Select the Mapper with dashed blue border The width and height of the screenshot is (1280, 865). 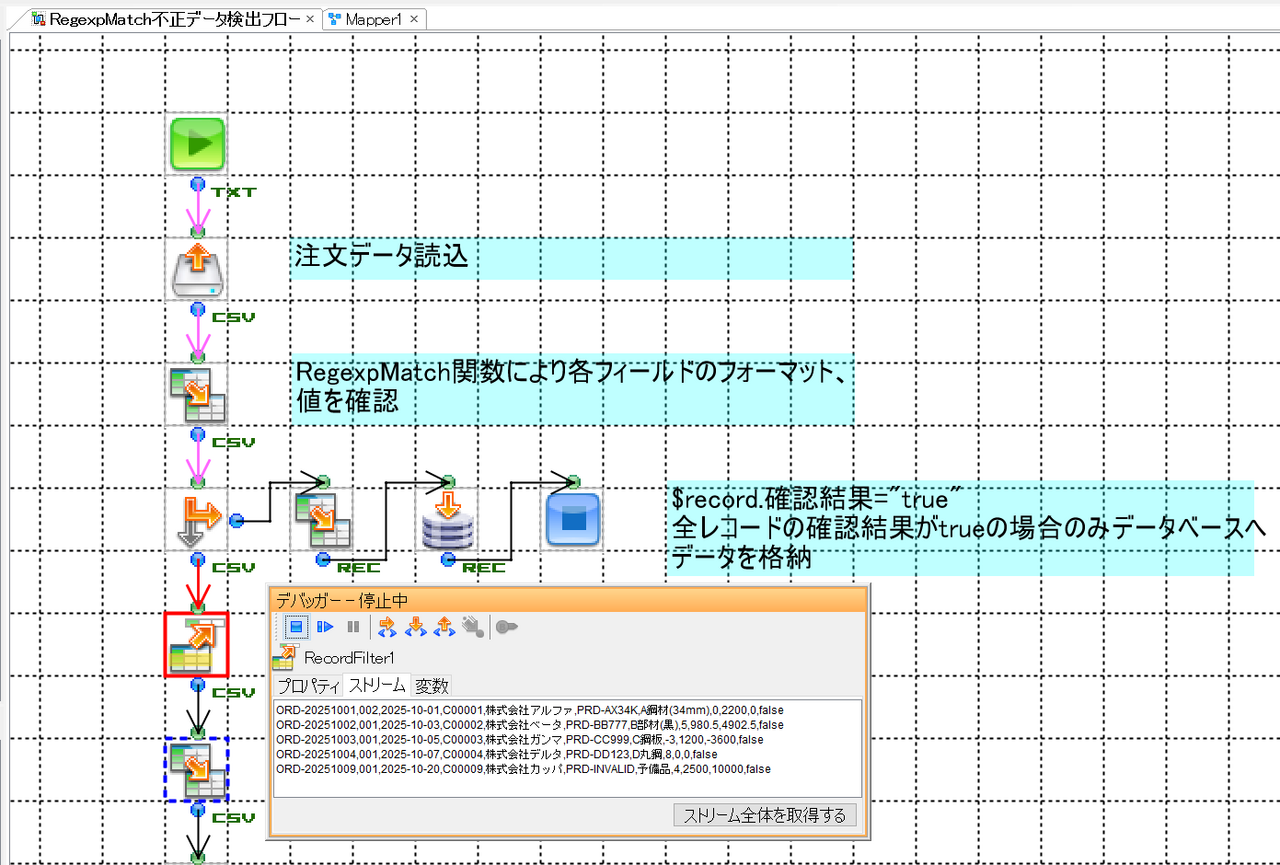click(197, 770)
